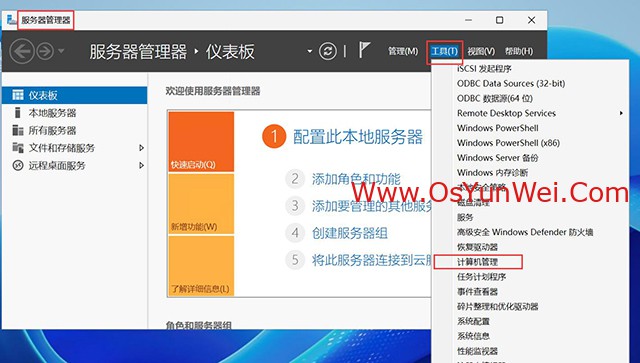This screenshot has height=363, width=640.
Task: Click 欢迎使用服务器管理器 heading text
Action: 213,91
